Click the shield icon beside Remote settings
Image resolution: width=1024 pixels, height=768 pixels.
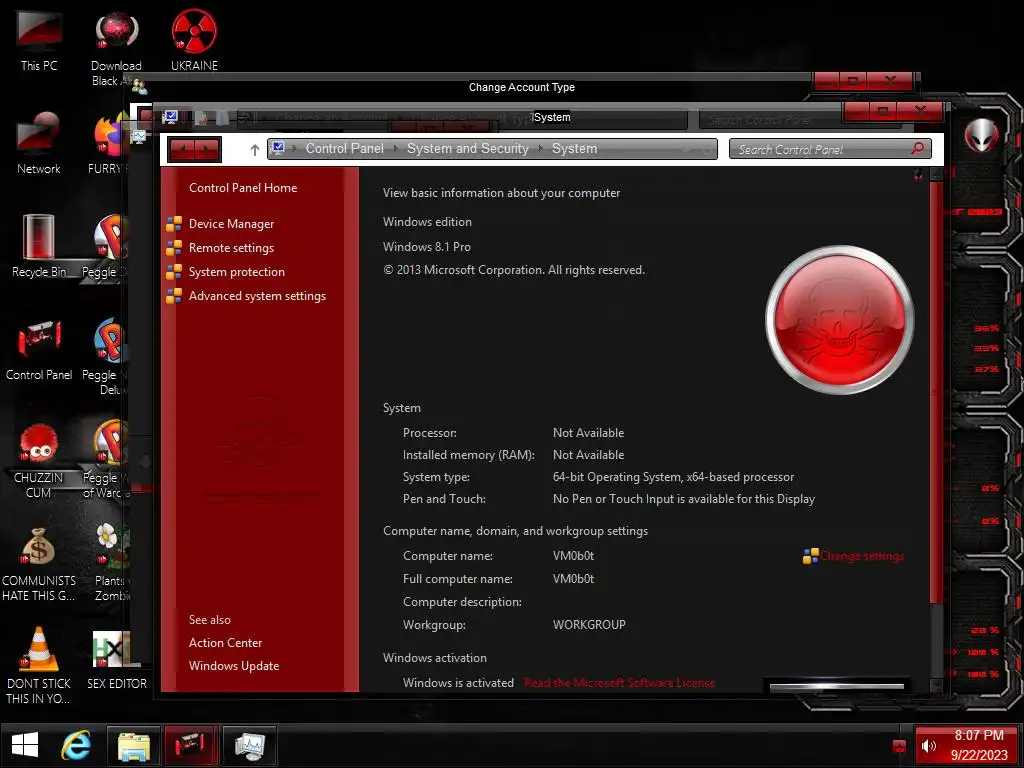pyautogui.click(x=174, y=248)
